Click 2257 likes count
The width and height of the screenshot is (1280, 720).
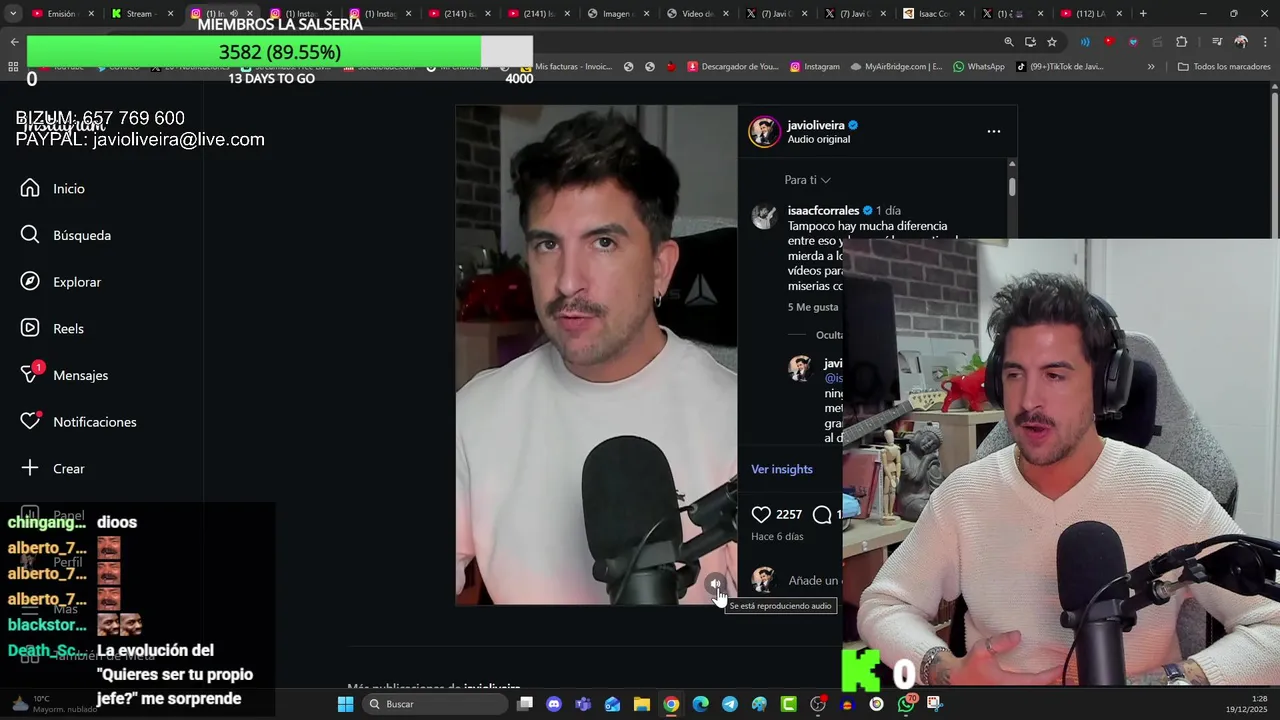pyautogui.click(x=789, y=514)
